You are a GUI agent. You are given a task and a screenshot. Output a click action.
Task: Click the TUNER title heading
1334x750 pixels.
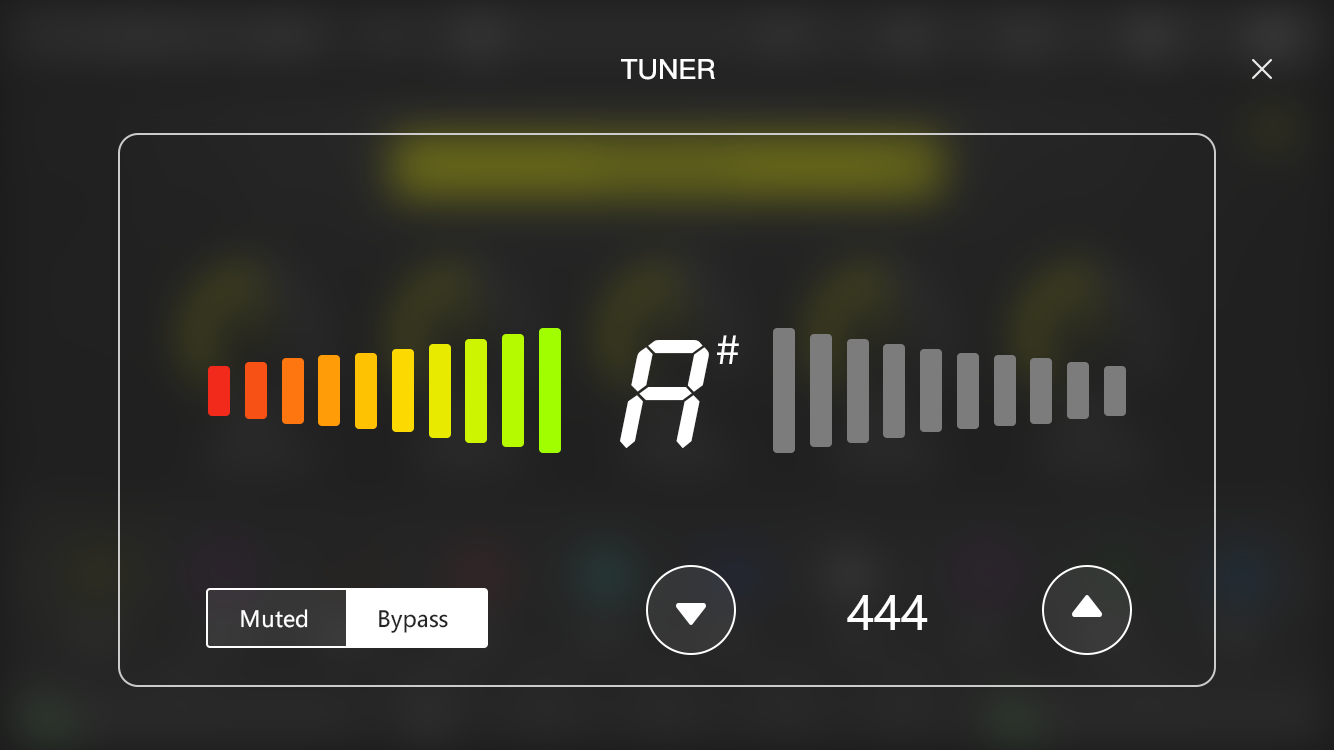coord(668,69)
